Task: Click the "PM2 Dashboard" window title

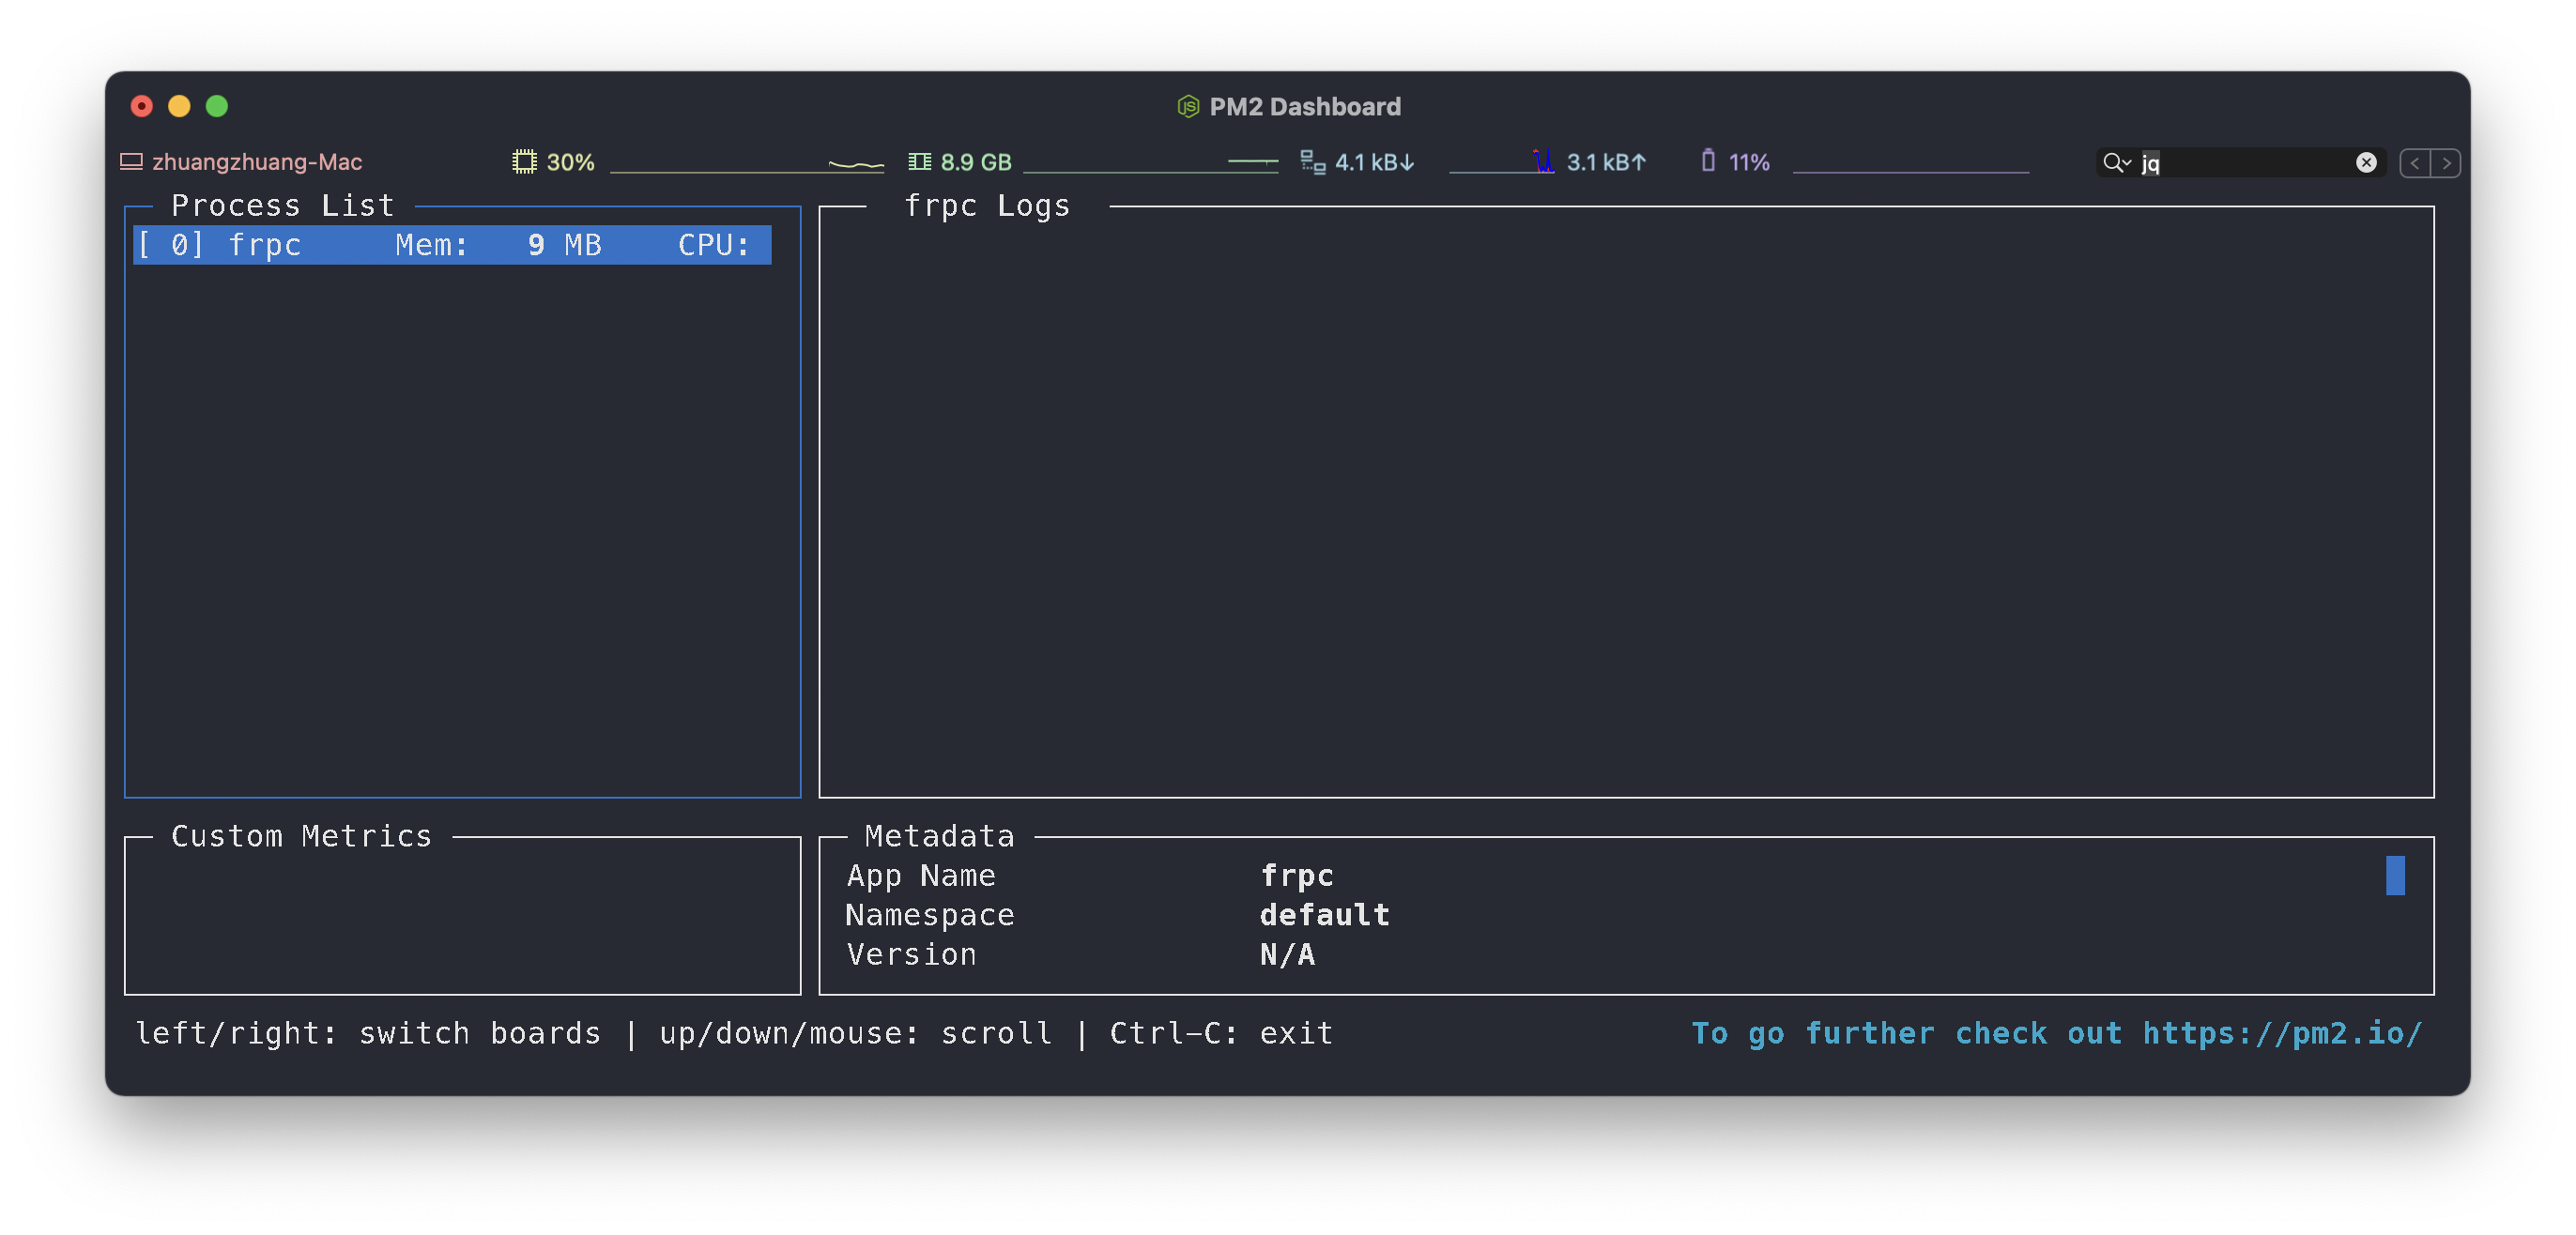Action: [x=1305, y=106]
